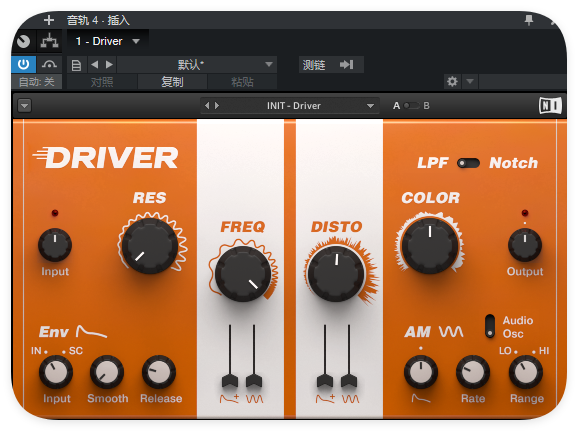Click the DRIVER logo
Image resolution: width=578 pixels, height=431 pixels.
(x=105, y=158)
